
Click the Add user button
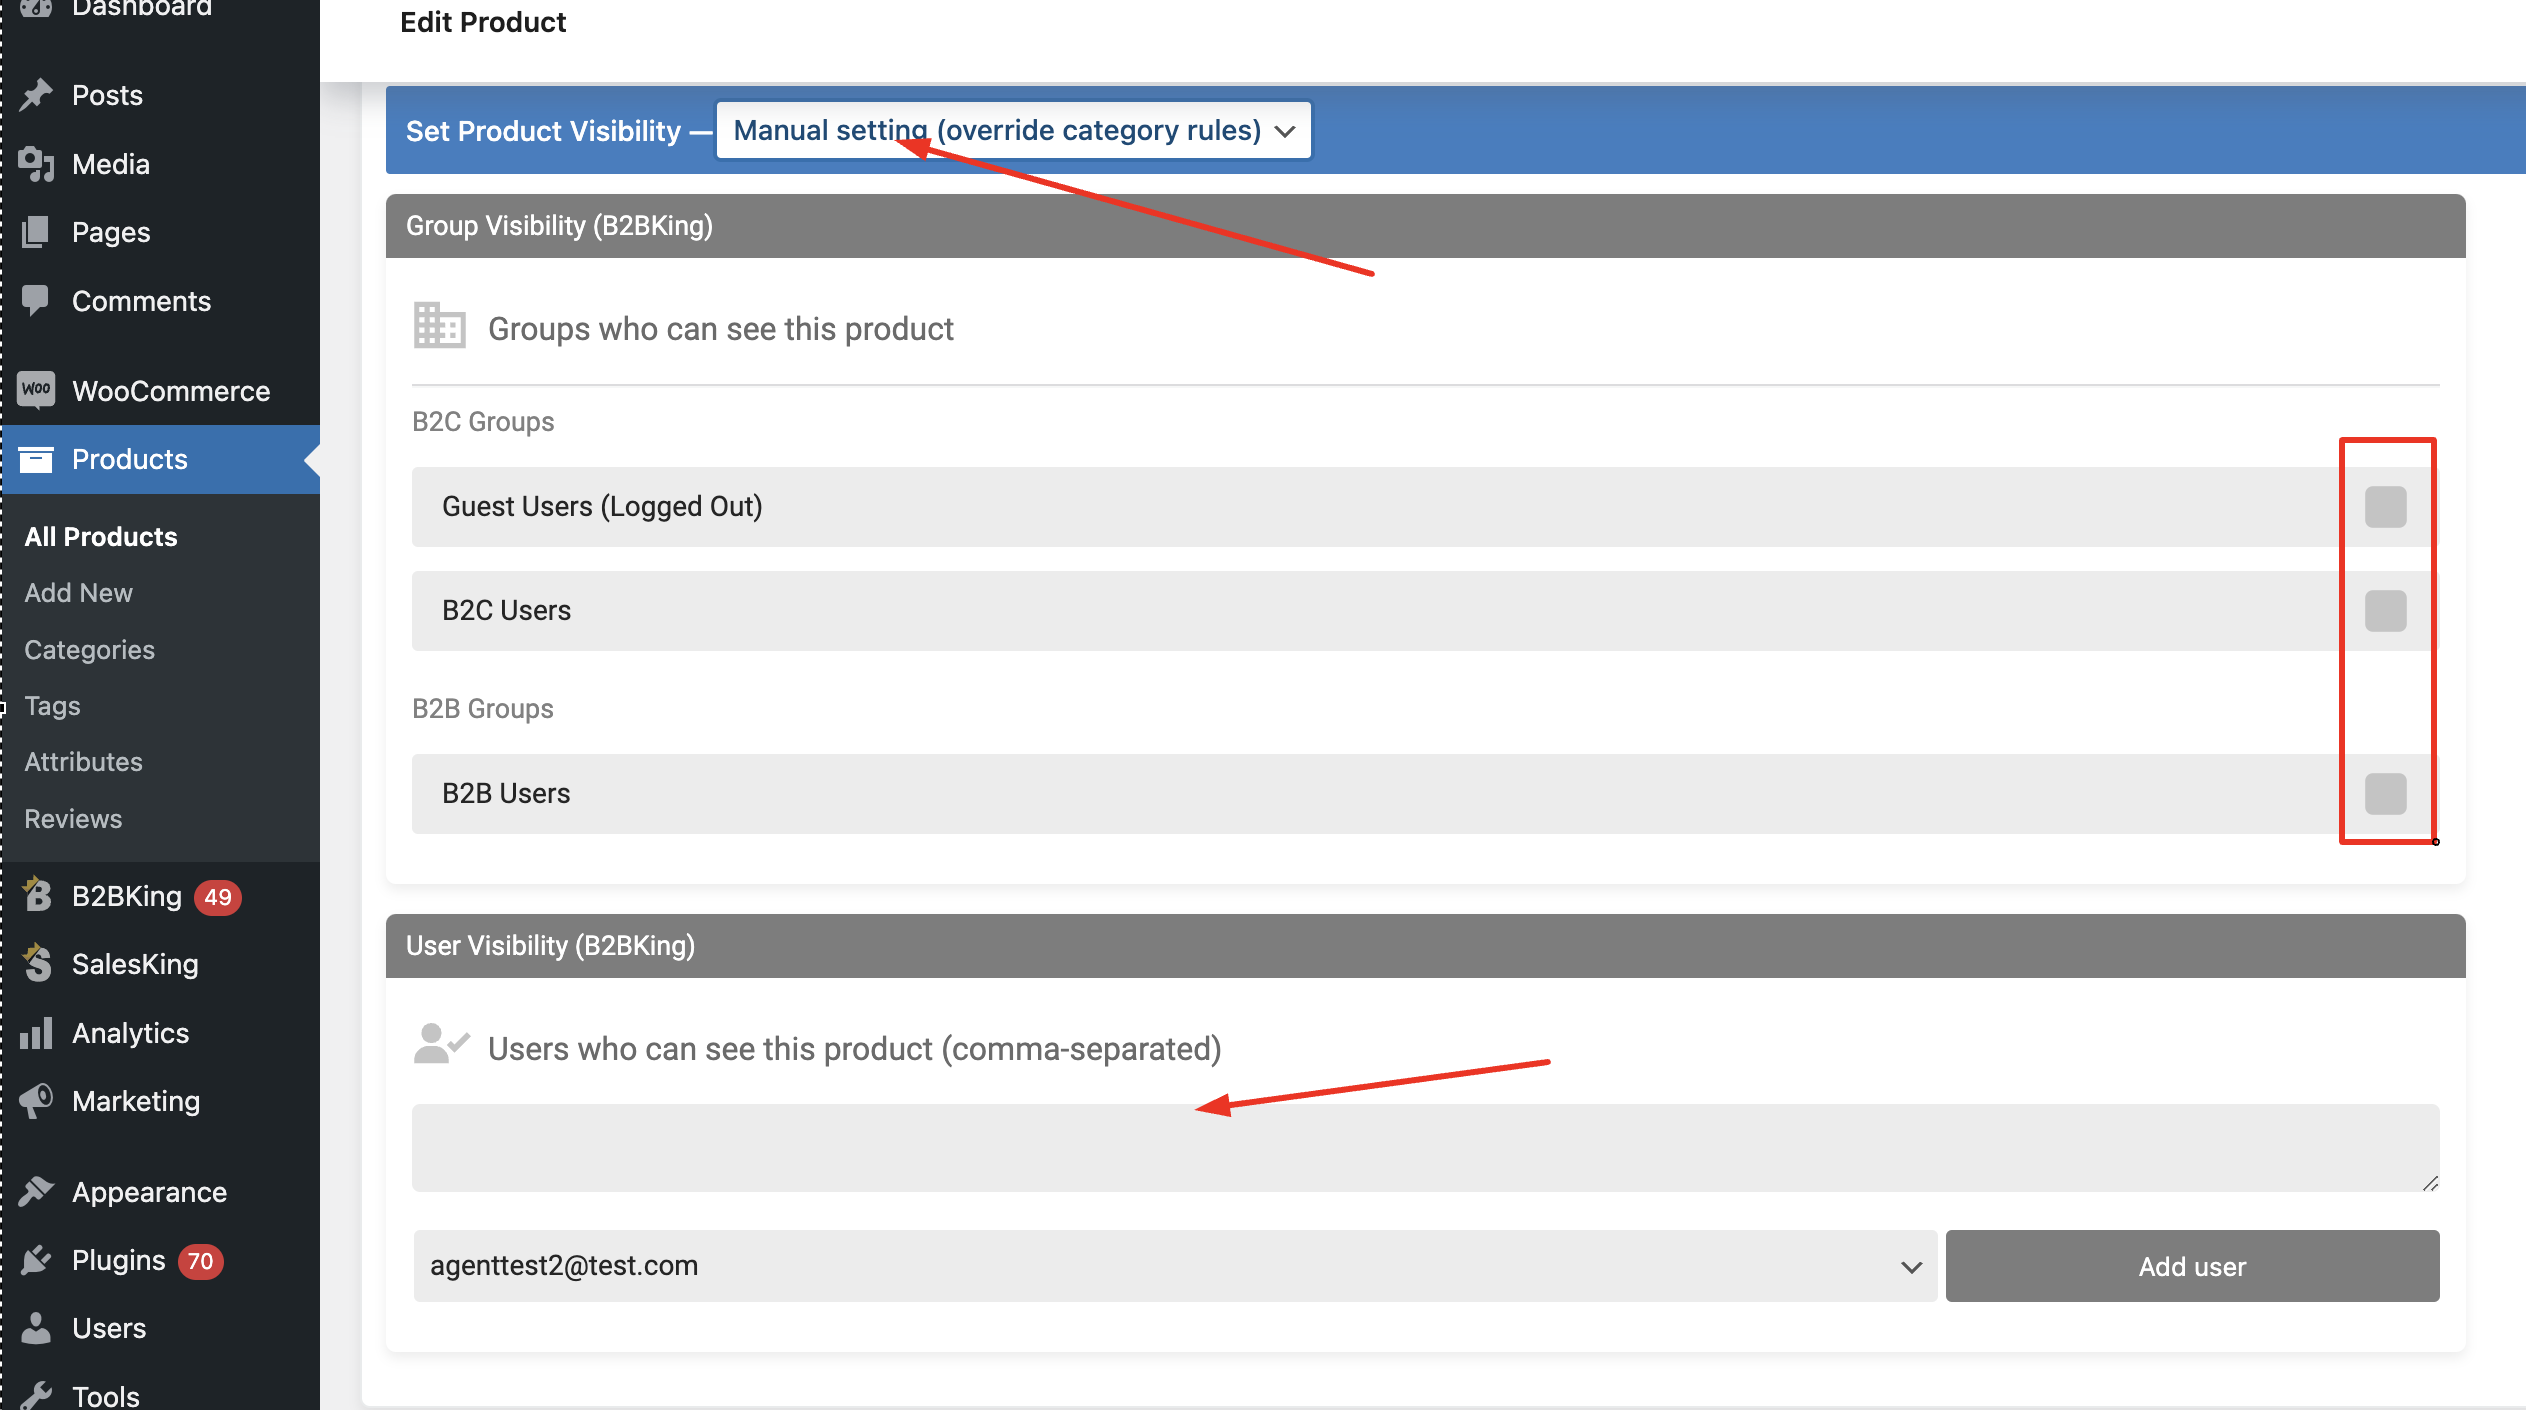pos(2192,1266)
